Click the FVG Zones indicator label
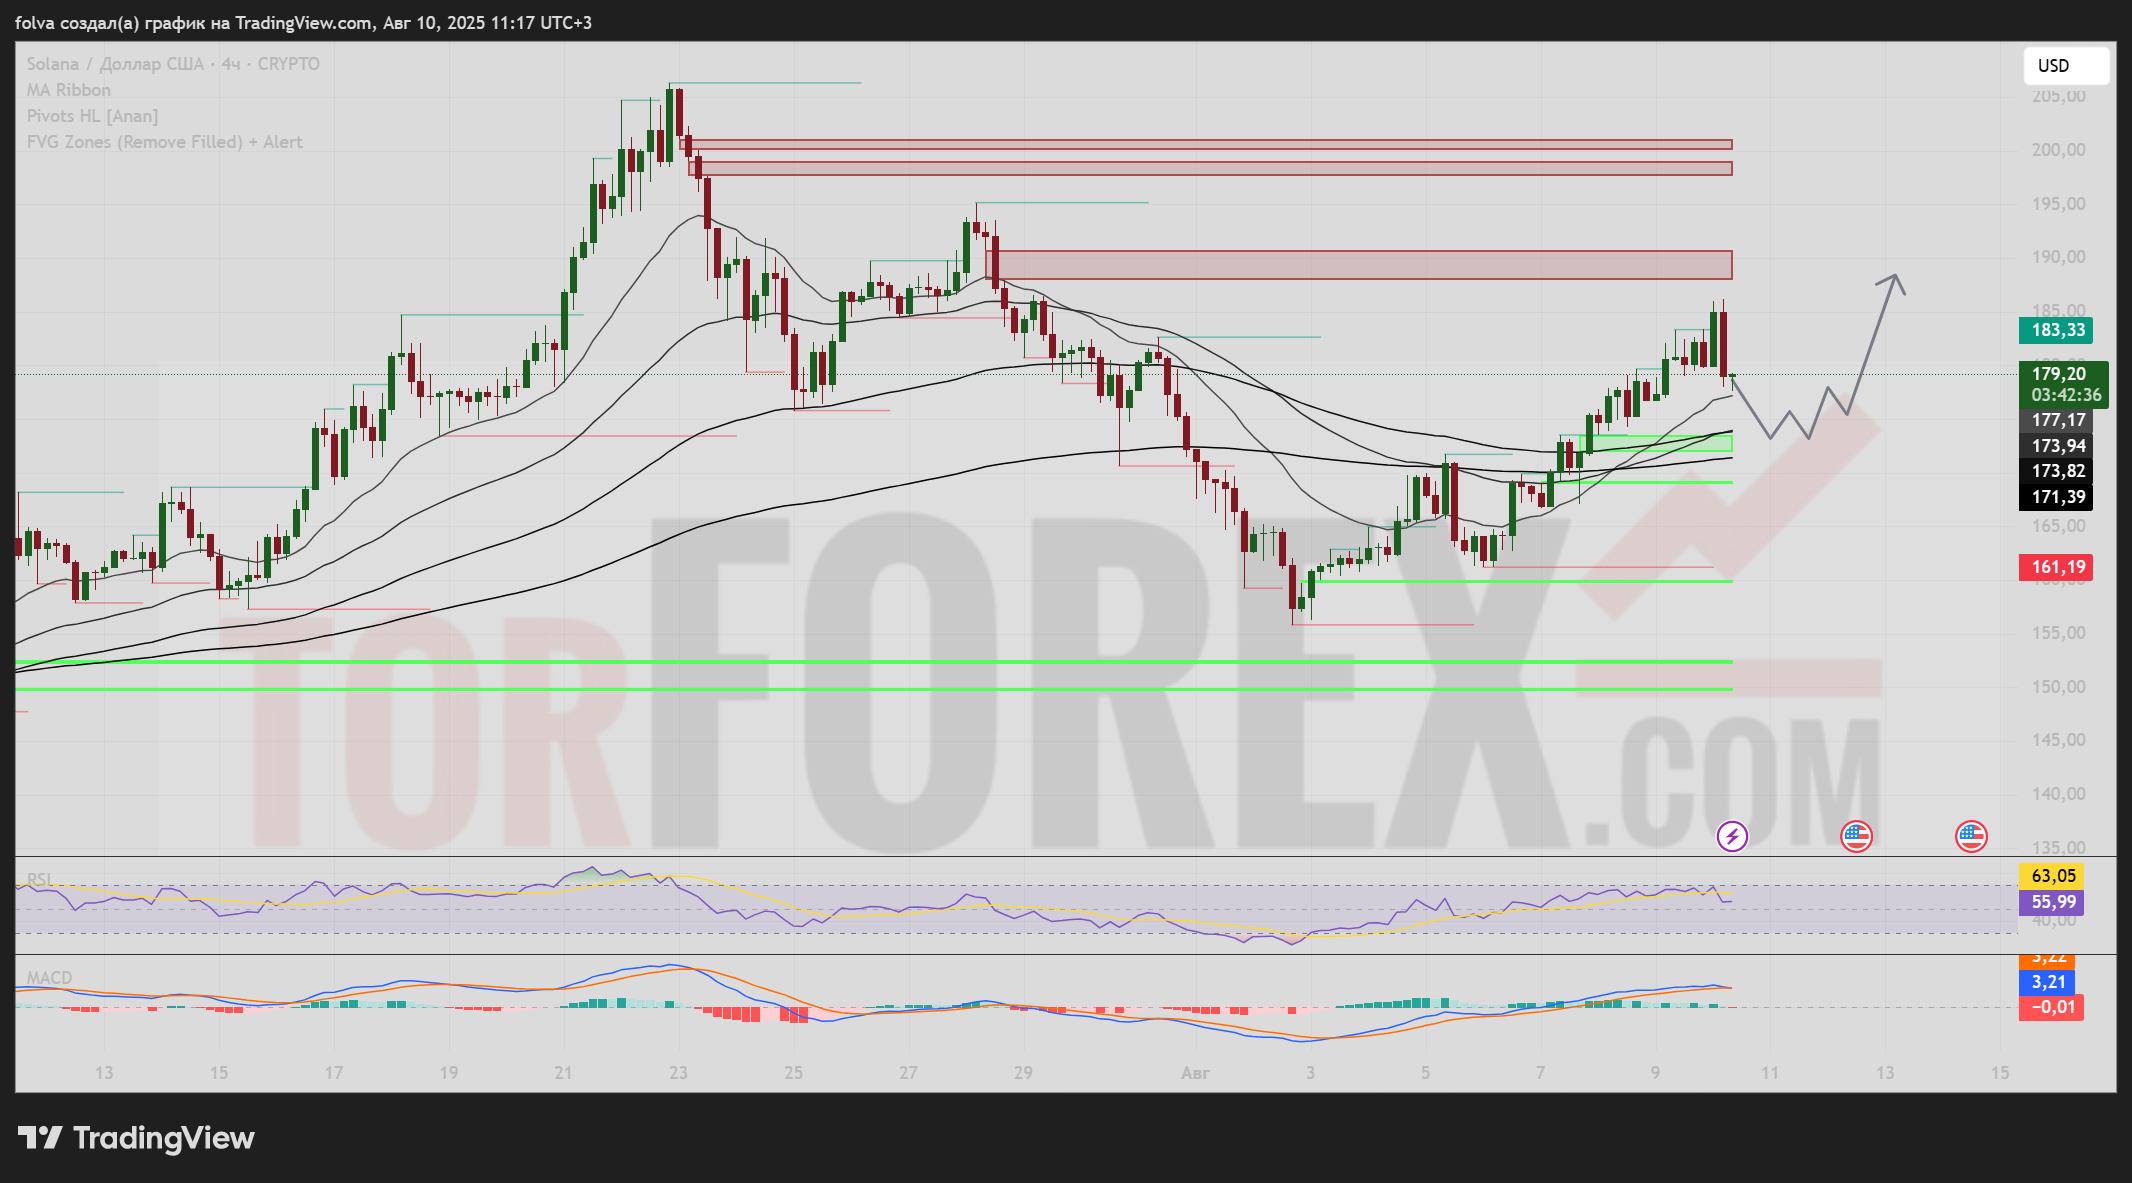The image size is (2132, 1183). [164, 142]
